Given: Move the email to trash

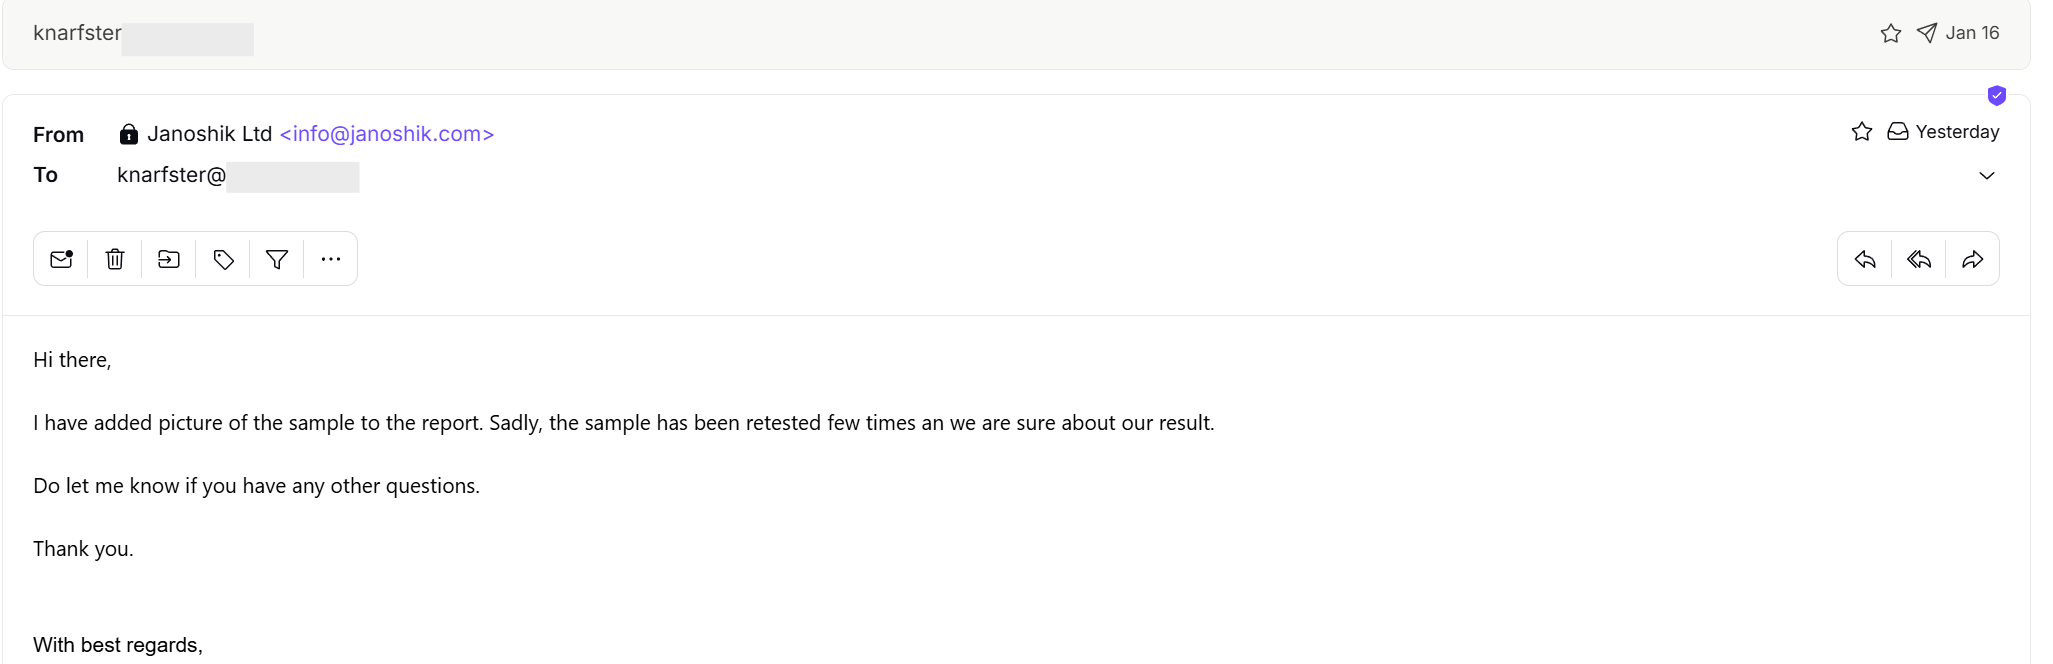Looking at the screenshot, I should pos(115,259).
